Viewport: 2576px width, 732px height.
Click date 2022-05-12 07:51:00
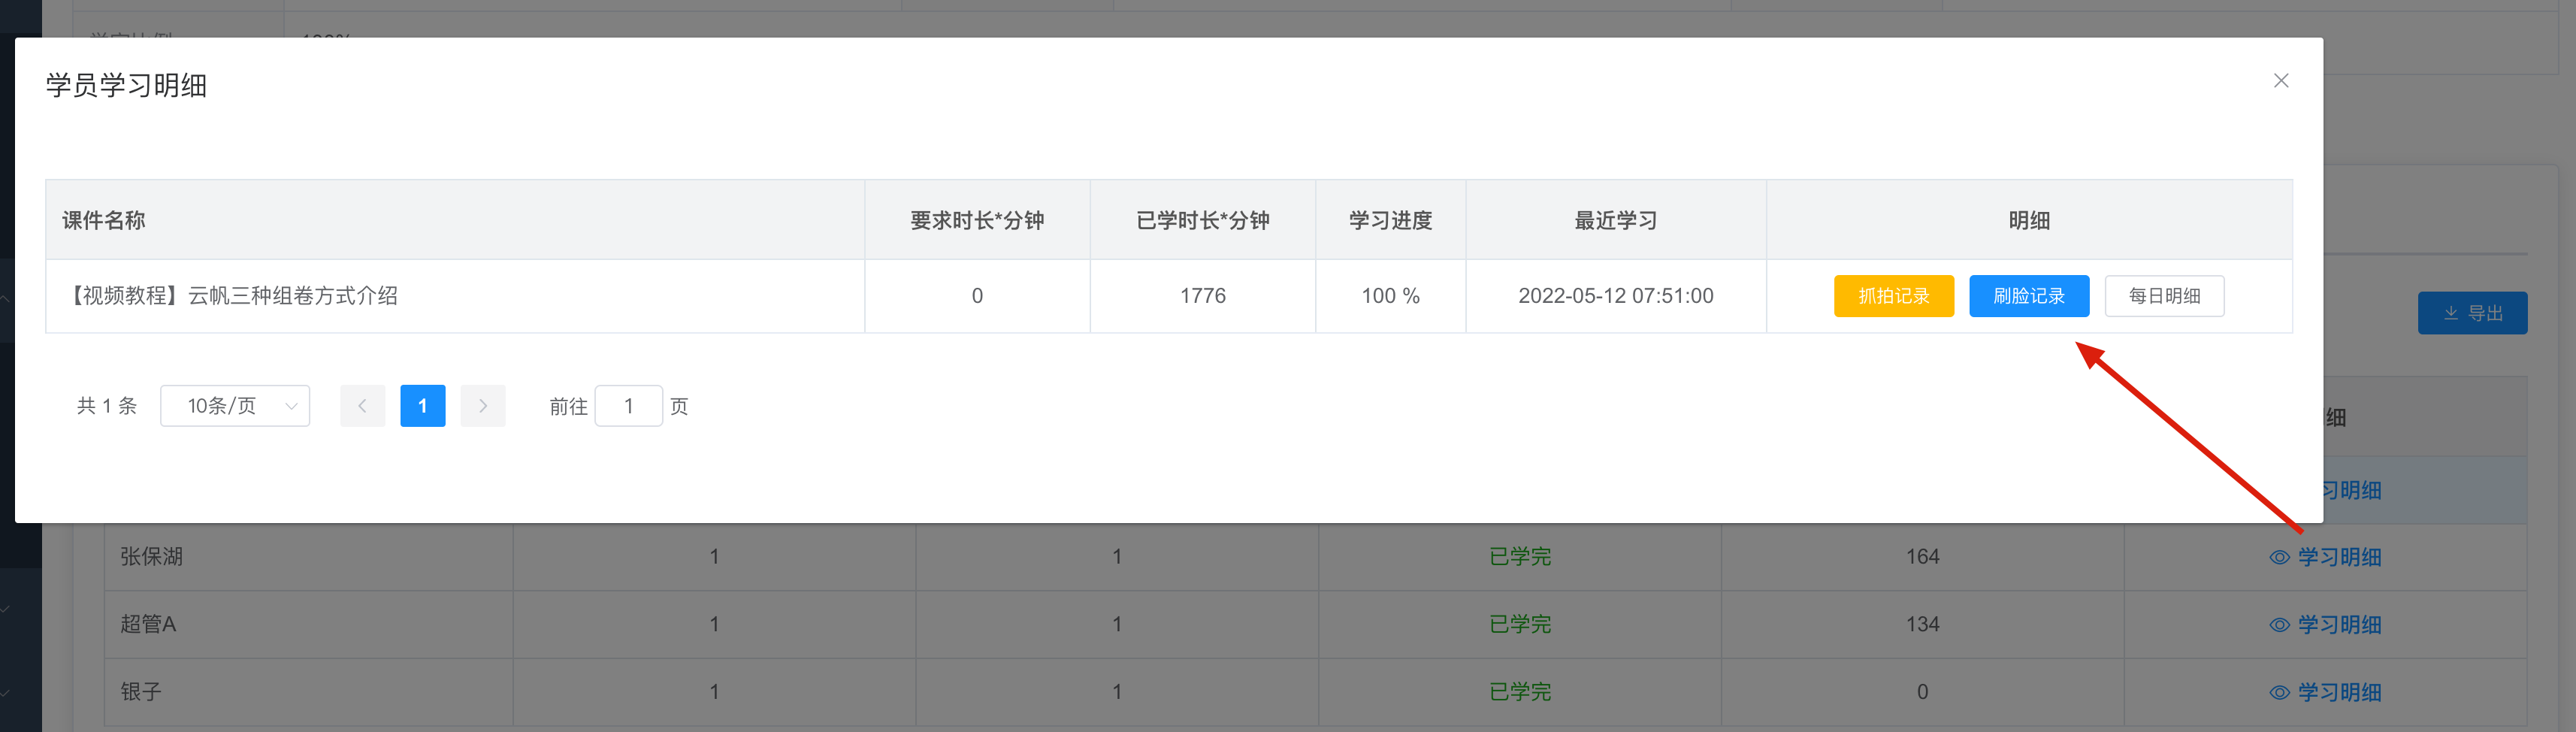pos(1616,296)
